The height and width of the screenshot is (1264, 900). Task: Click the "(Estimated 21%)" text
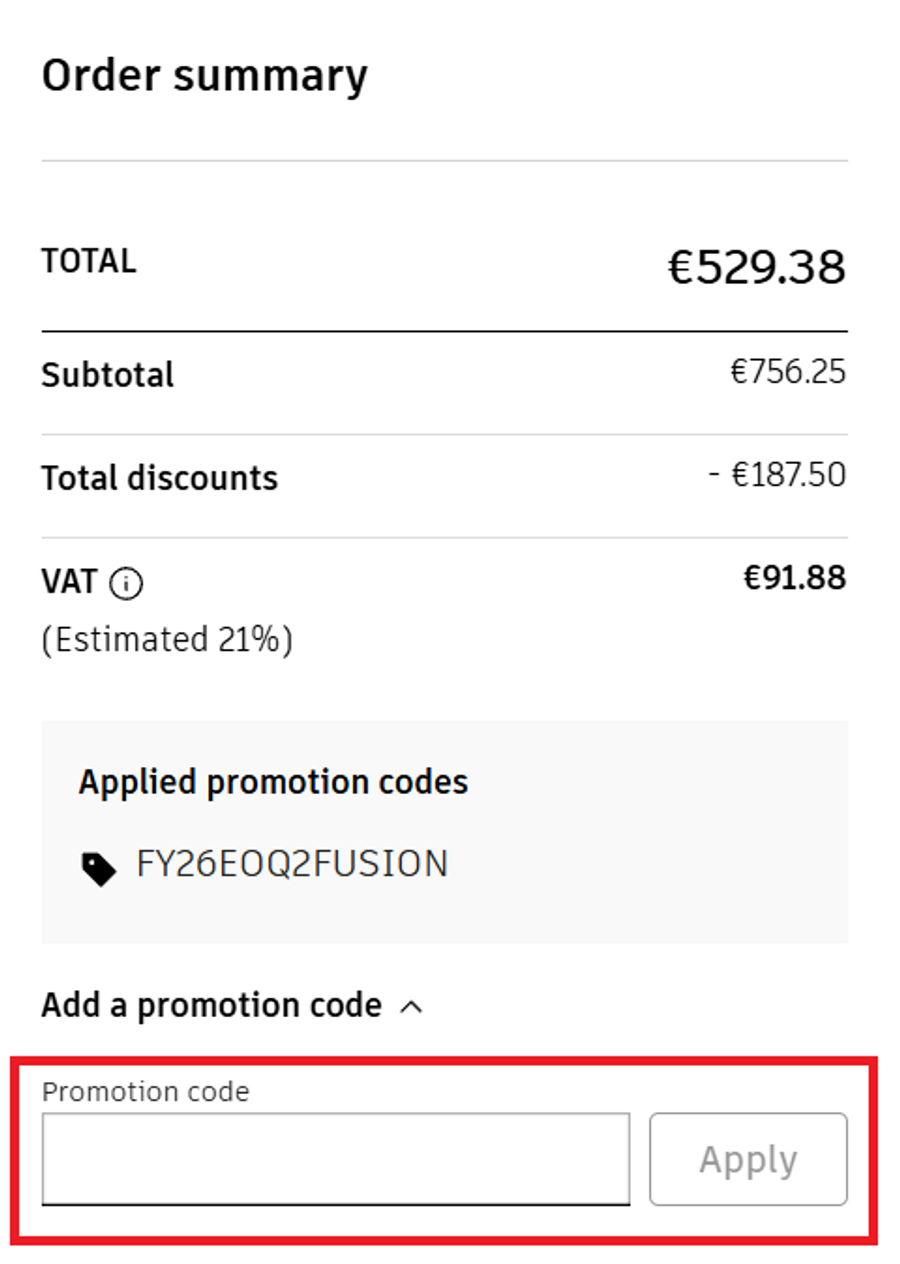(x=166, y=639)
